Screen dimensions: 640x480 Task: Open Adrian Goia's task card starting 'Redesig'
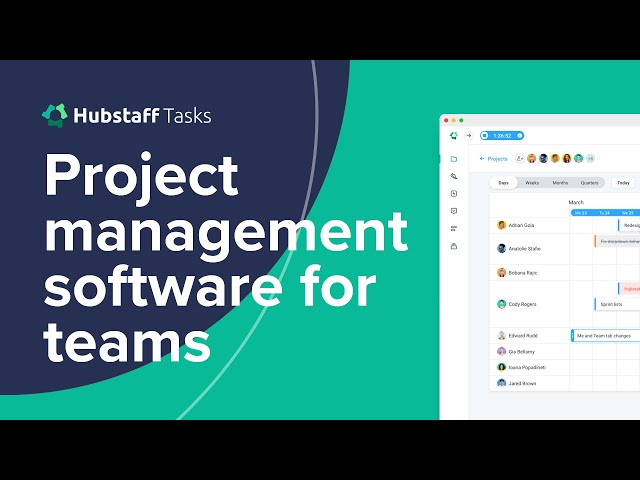(x=629, y=225)
